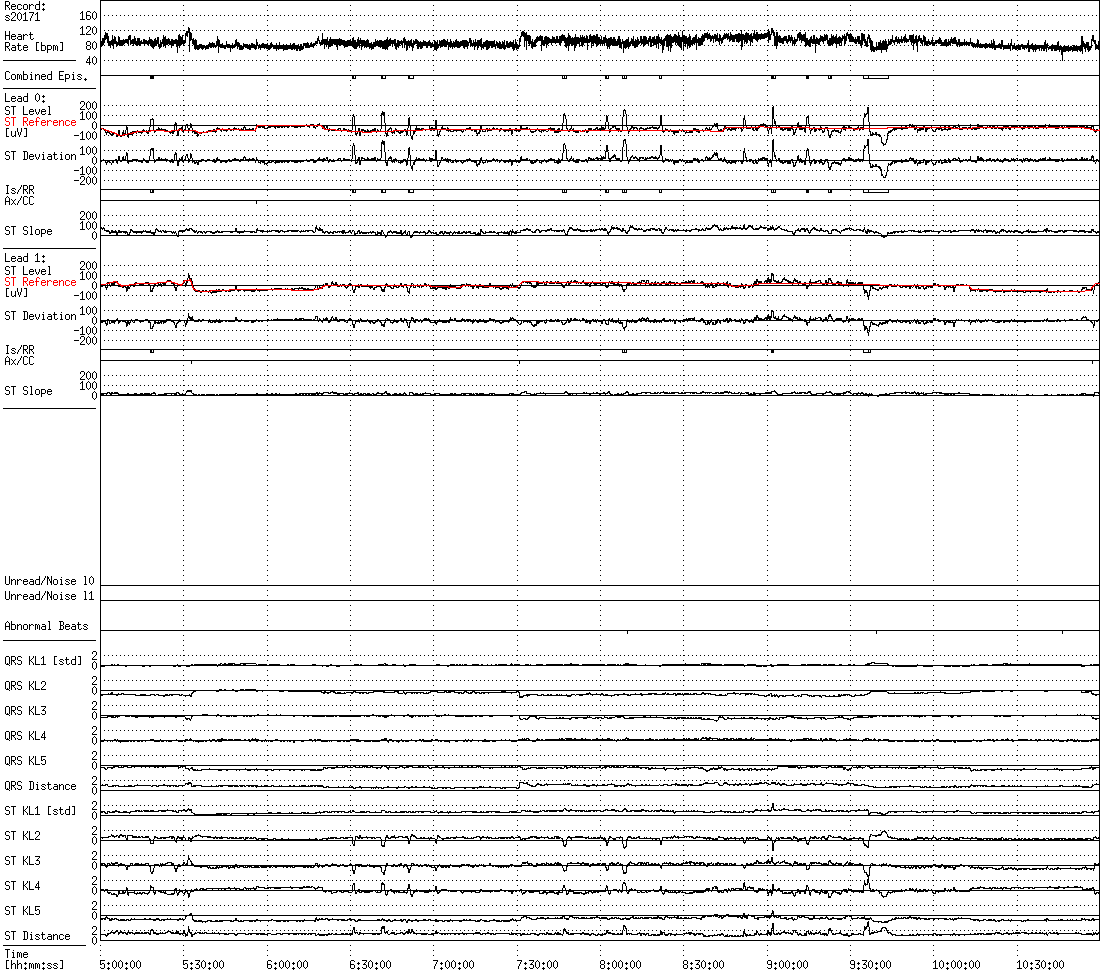Click the Lead 0 ST Slope label

coord(28,231)
